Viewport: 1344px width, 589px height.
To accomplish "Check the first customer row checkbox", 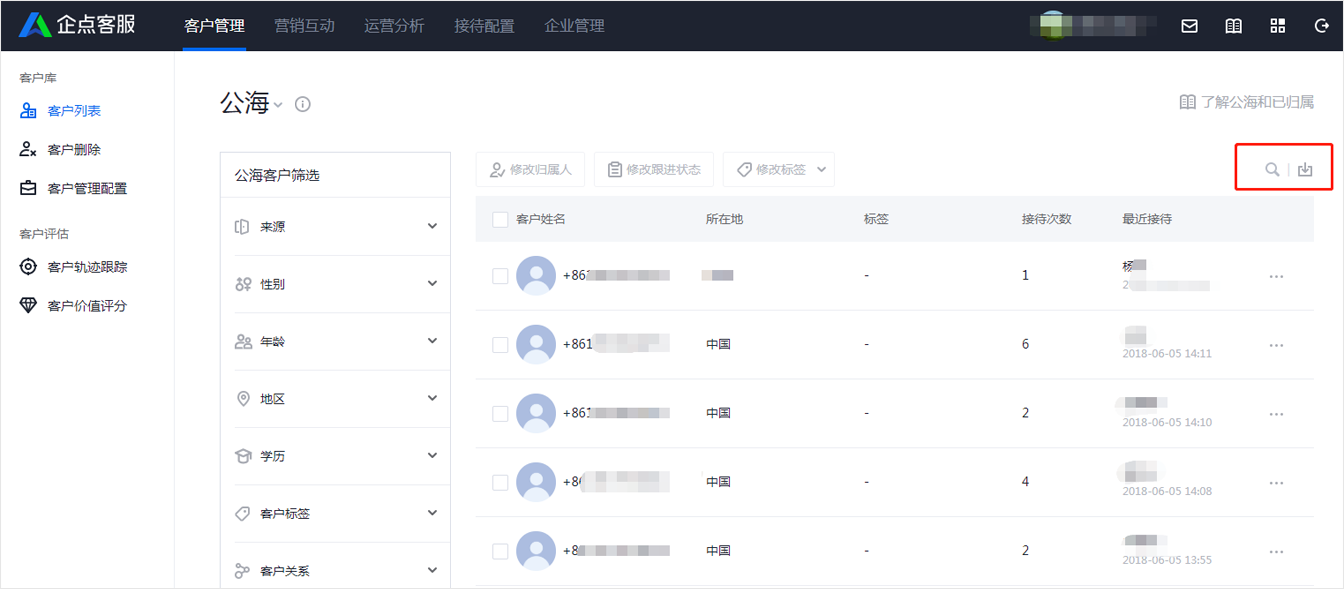I will tap(500, 276).
